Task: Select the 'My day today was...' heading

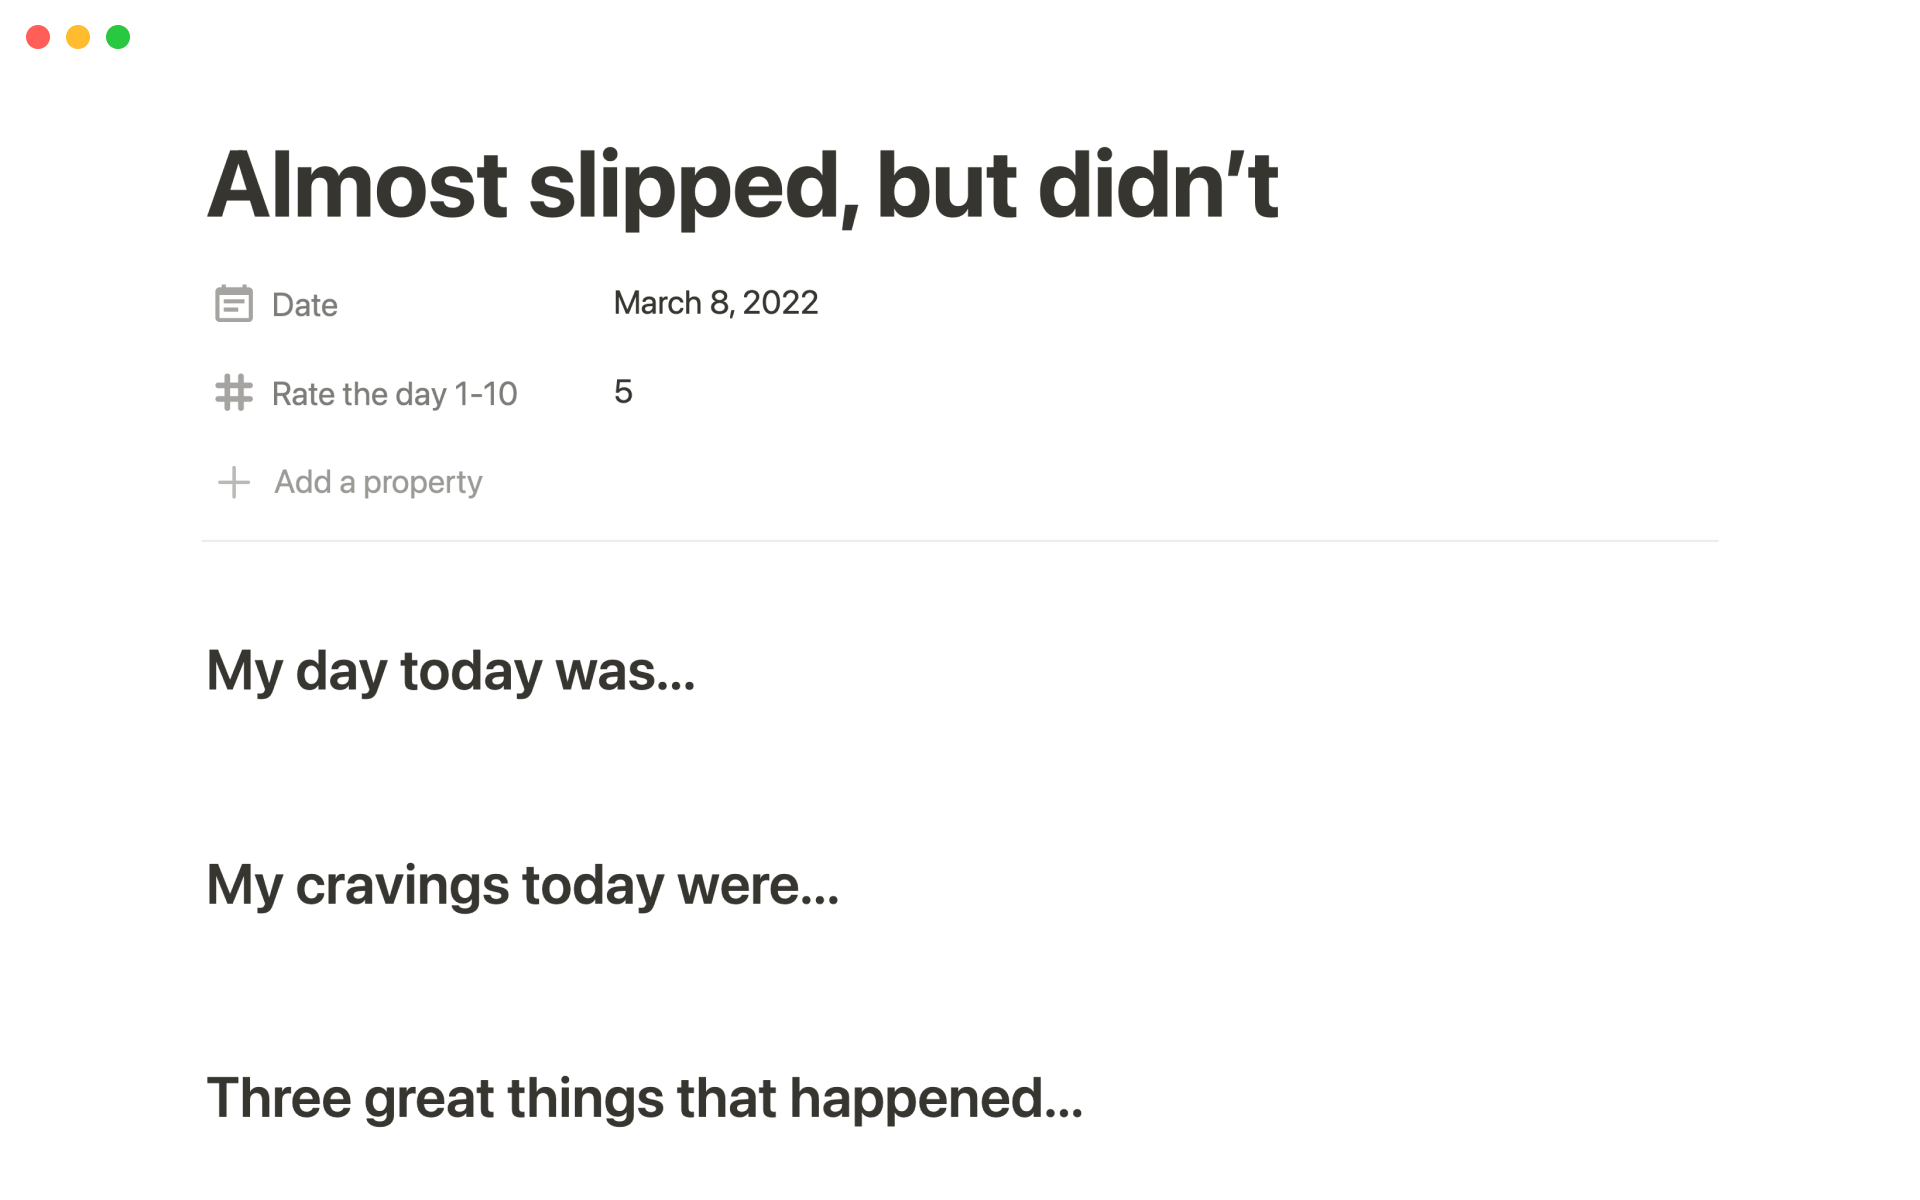Action: [x=450, y=670]
